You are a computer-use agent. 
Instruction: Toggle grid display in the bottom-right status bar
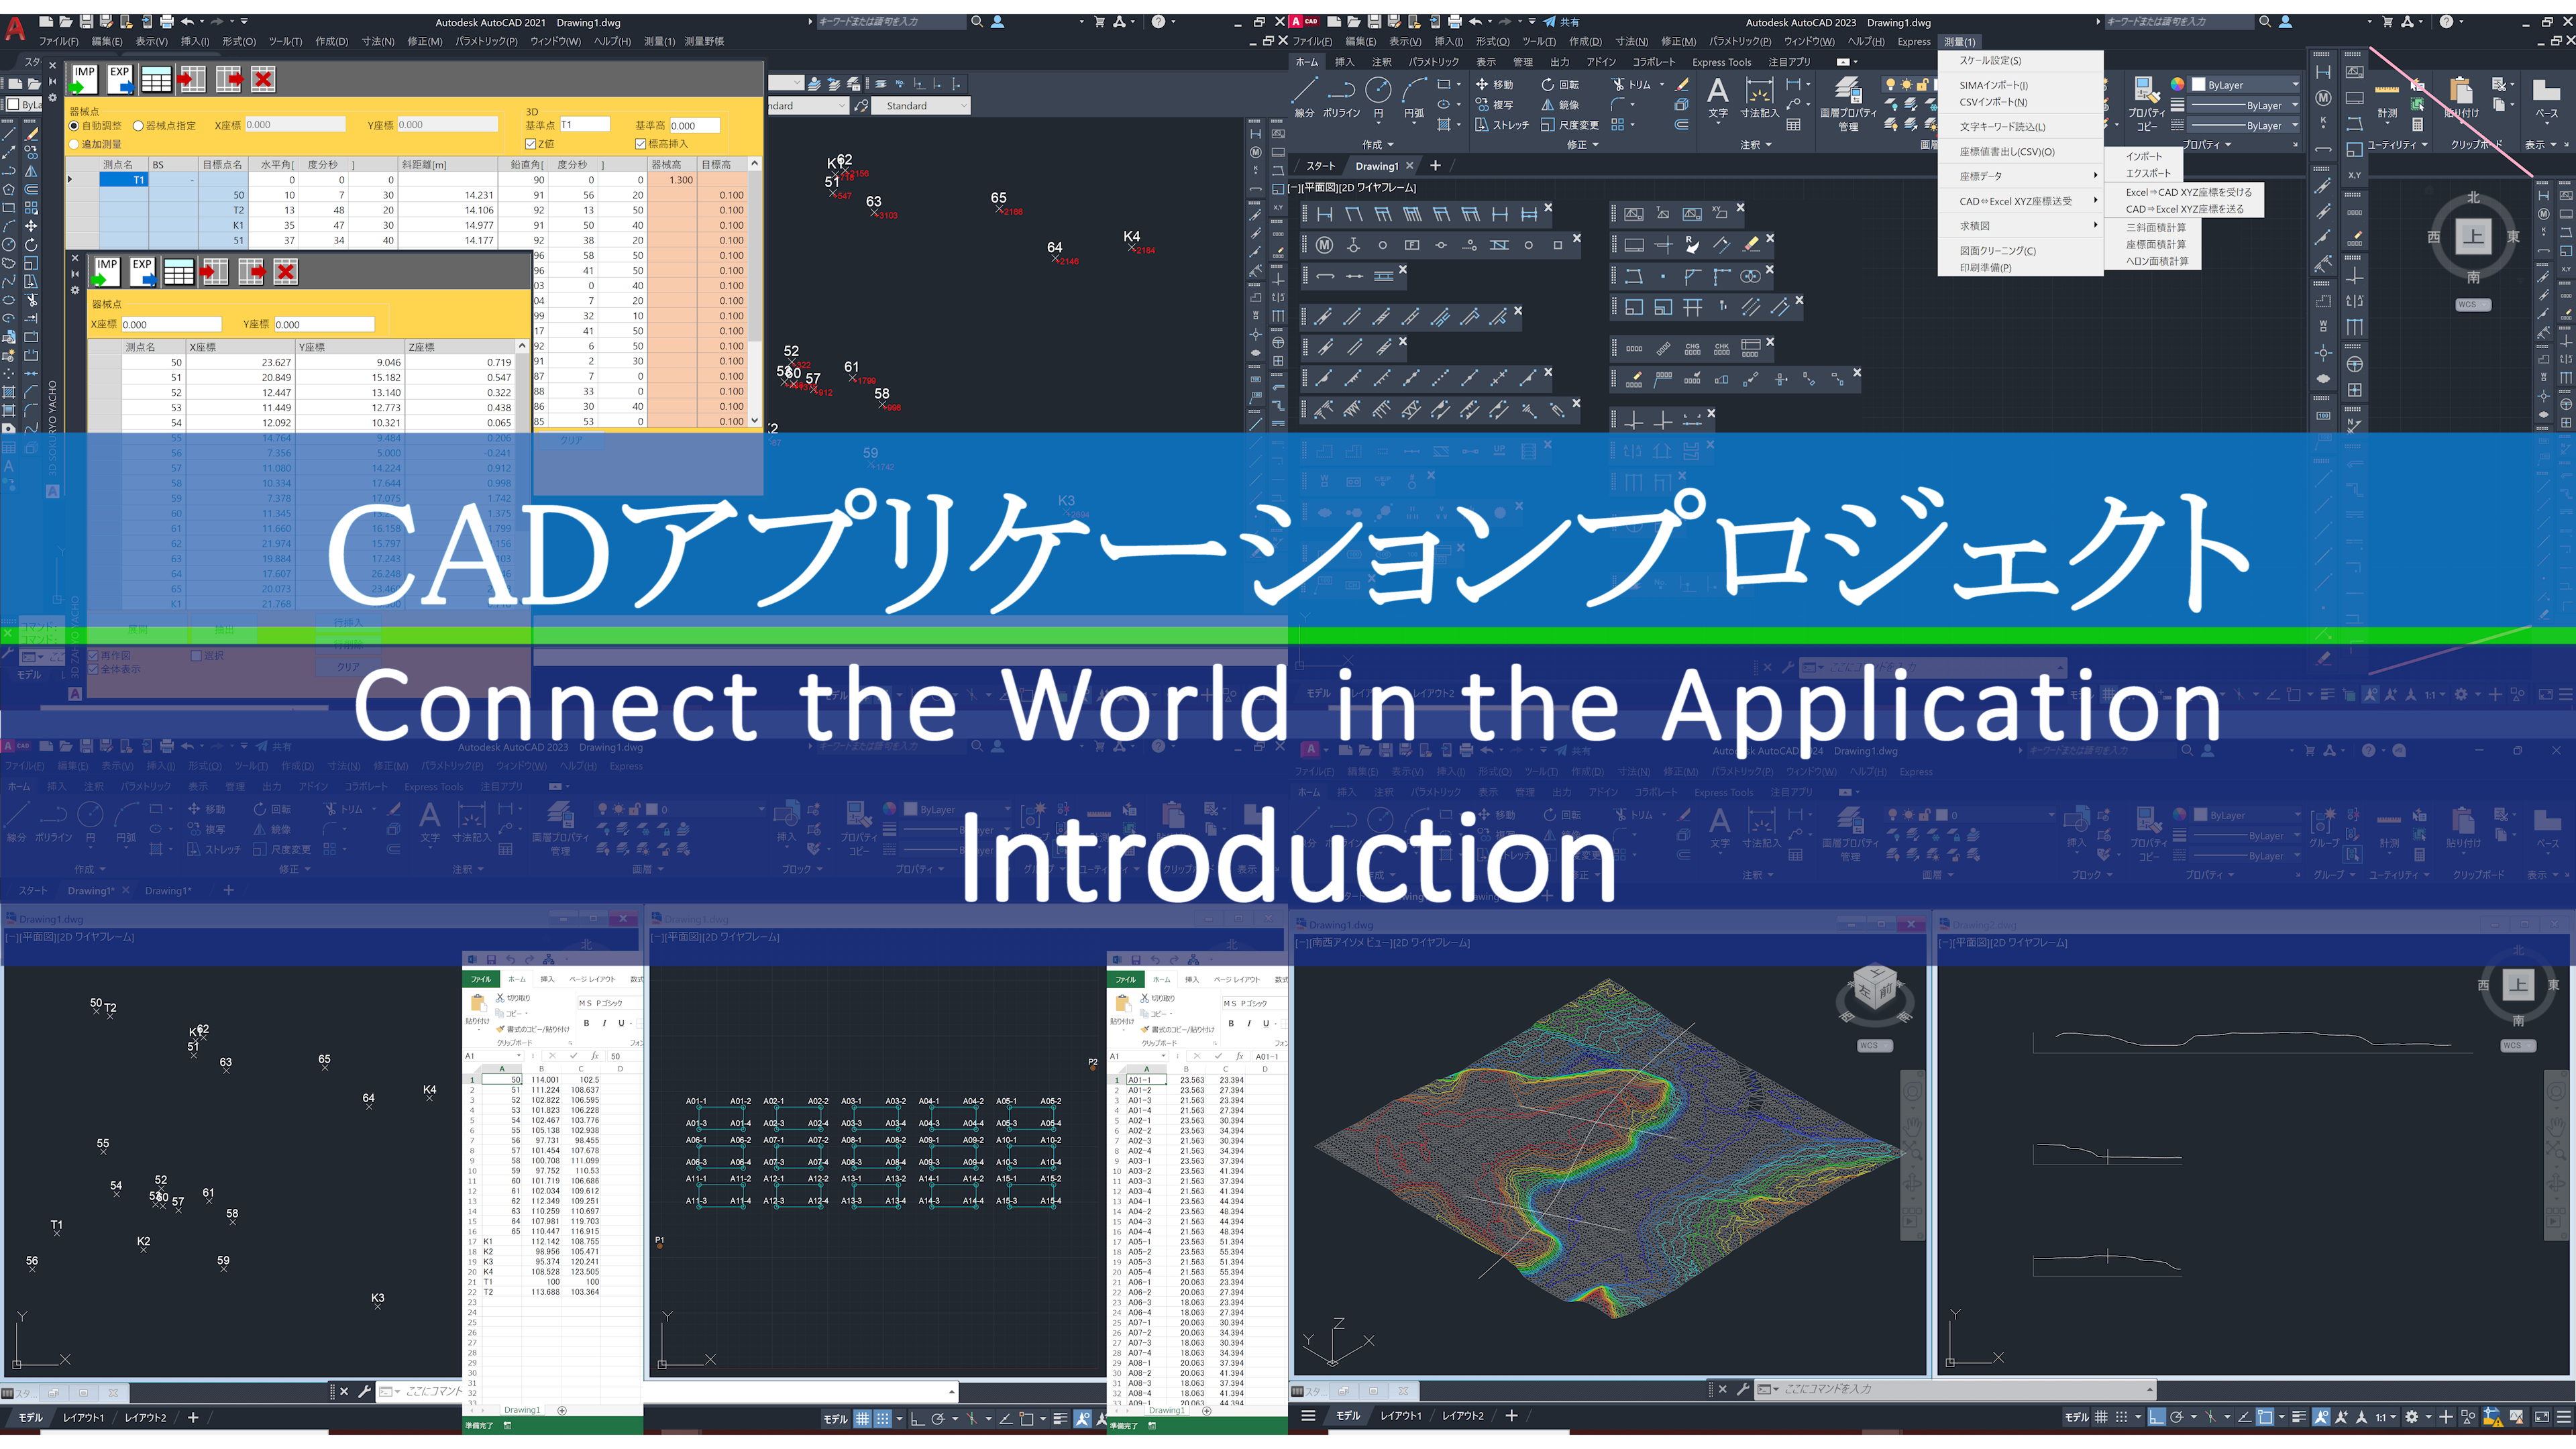[x=2101, y=1417]
